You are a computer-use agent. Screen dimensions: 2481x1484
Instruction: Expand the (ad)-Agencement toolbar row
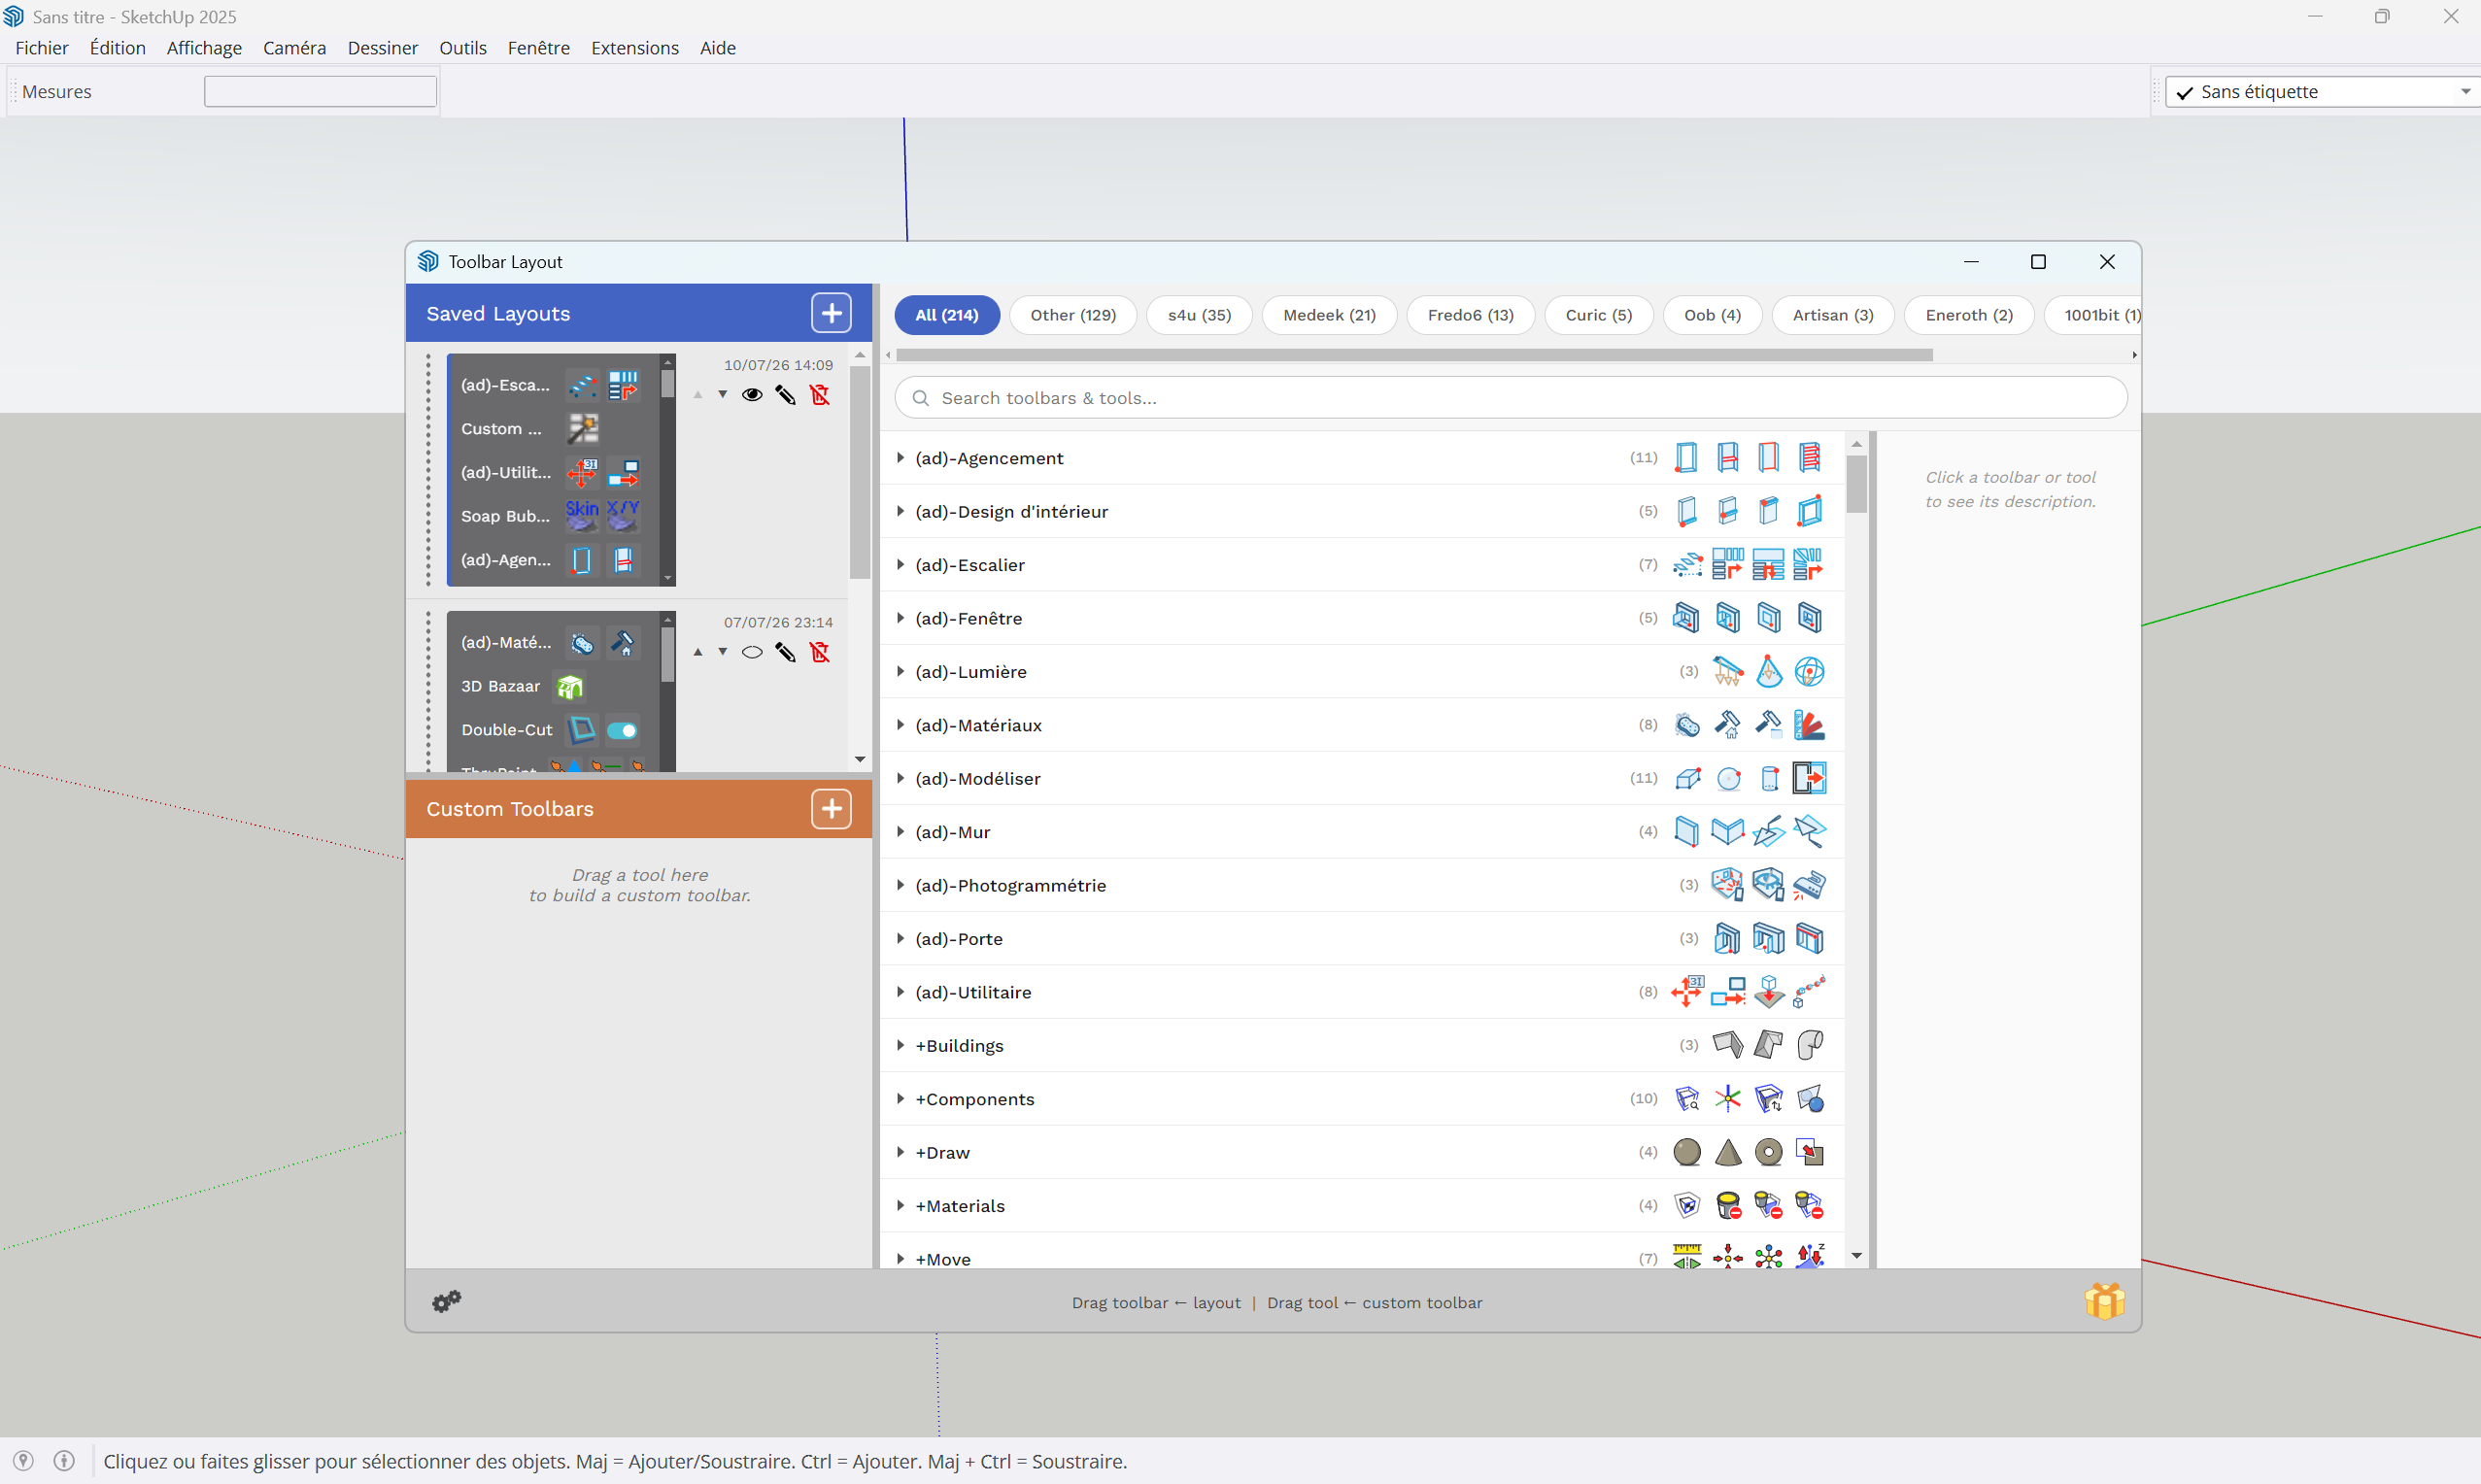[x=900, y=458]
